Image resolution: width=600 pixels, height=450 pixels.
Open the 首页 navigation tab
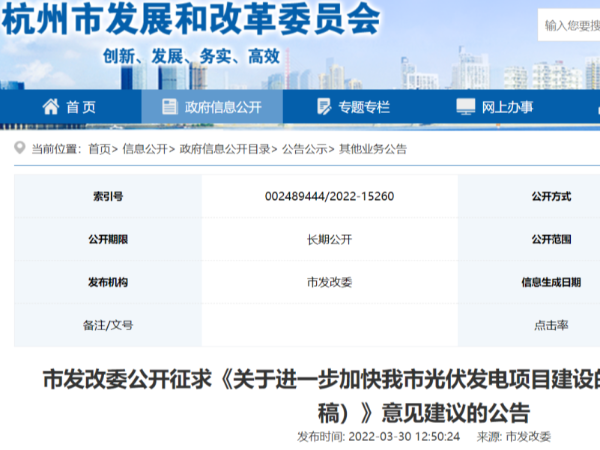(80, 107)
